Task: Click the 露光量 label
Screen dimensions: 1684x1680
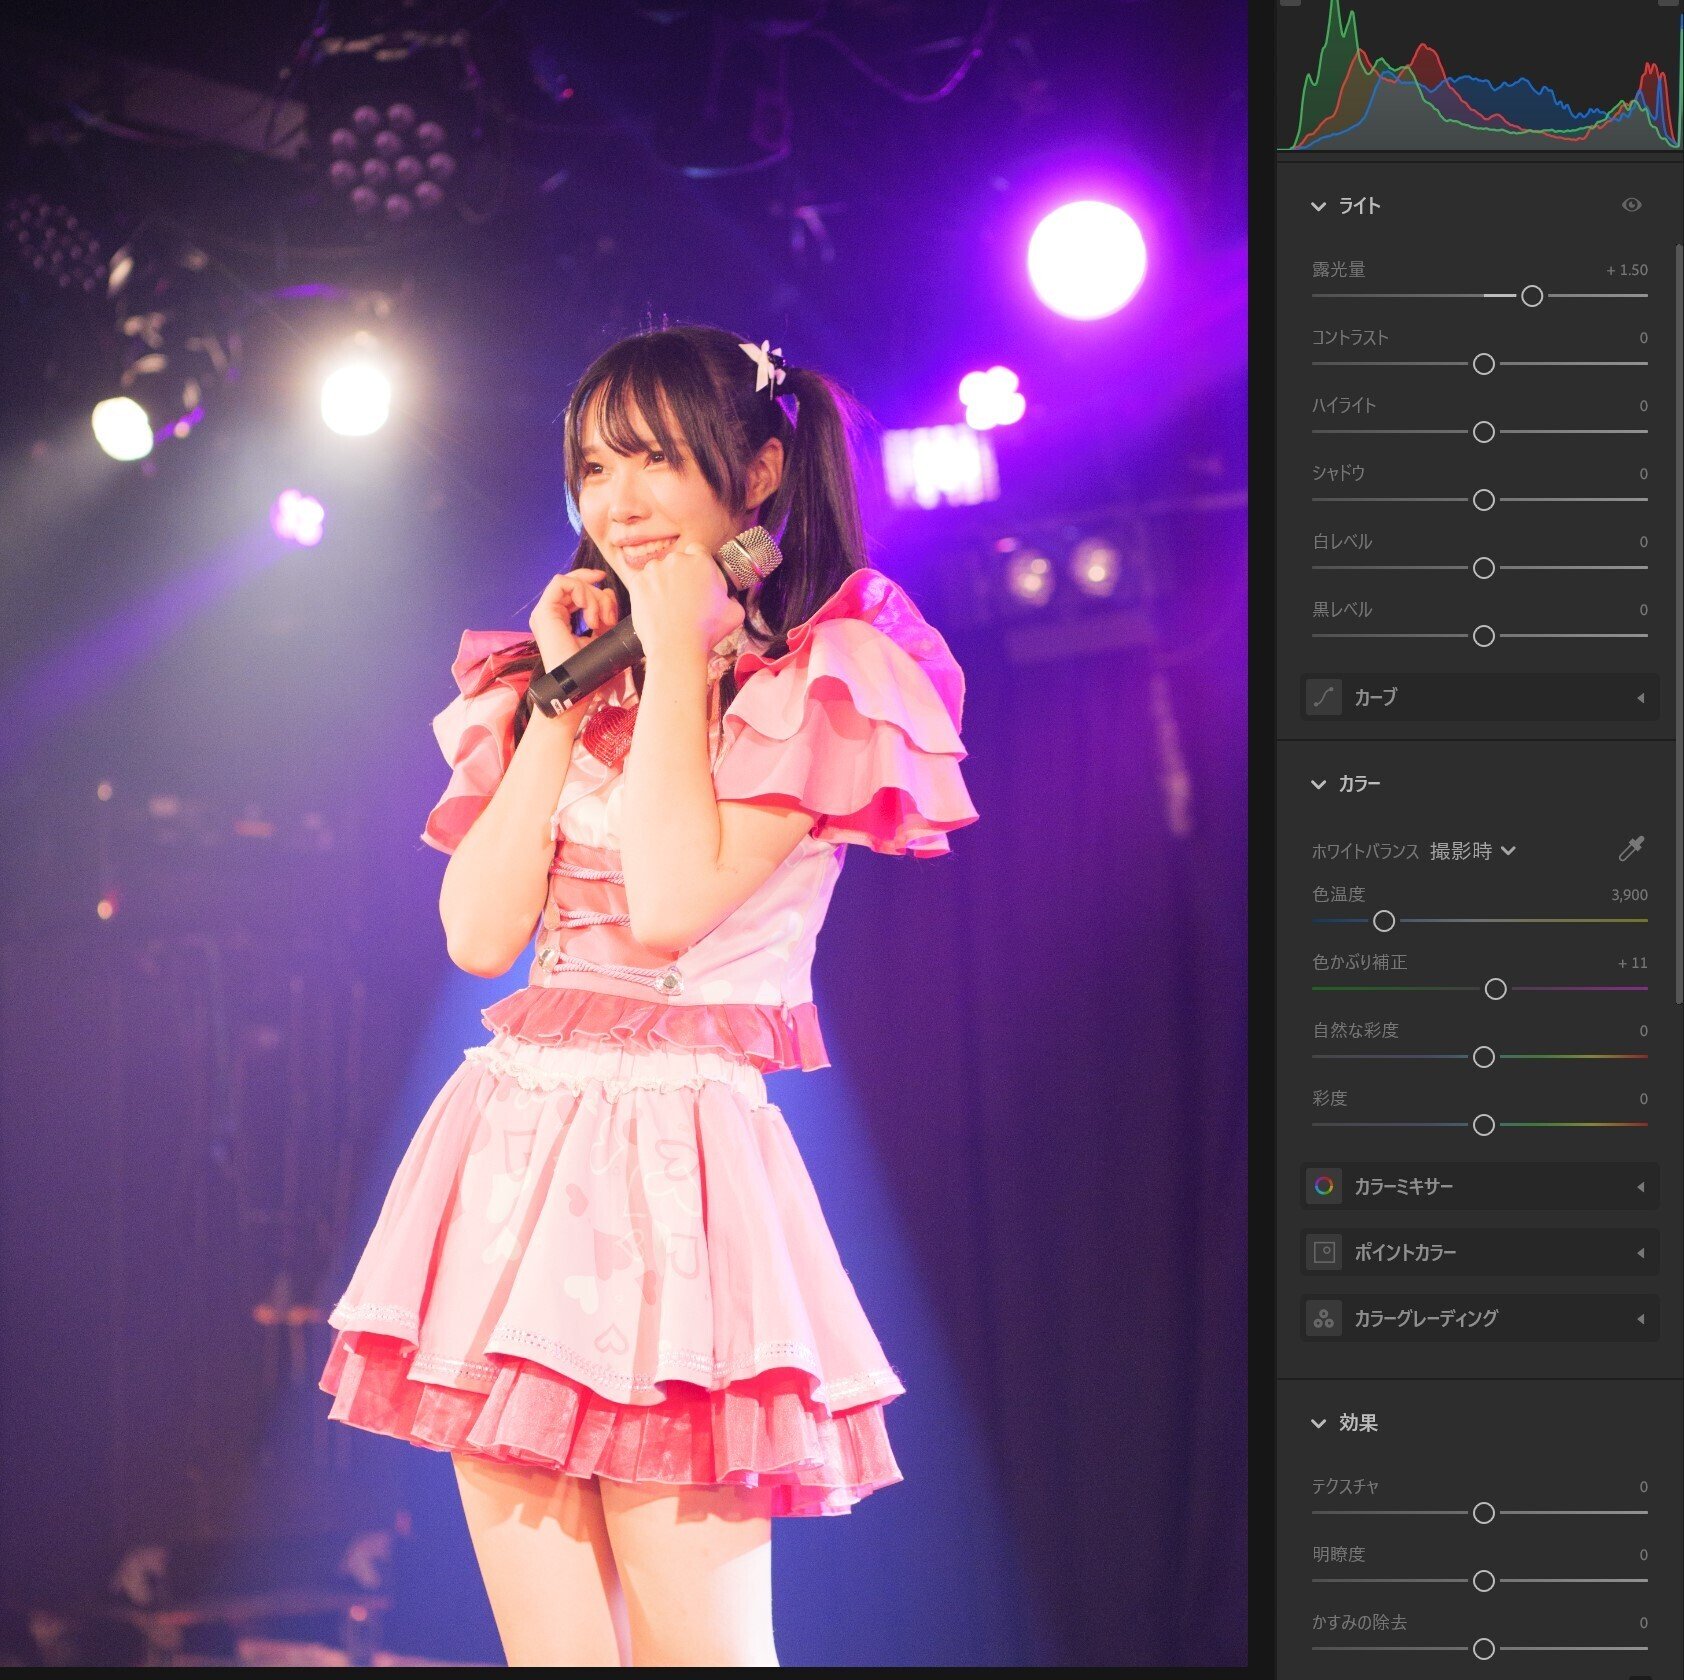Action: 1338,270
